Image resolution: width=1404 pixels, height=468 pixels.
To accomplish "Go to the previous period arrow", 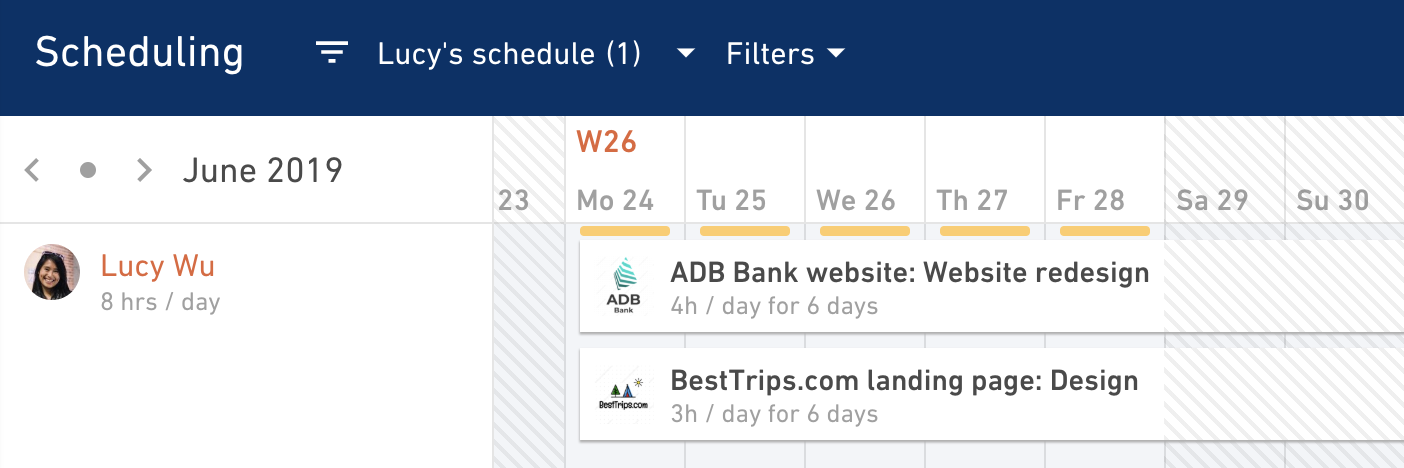I will (32, 170).
